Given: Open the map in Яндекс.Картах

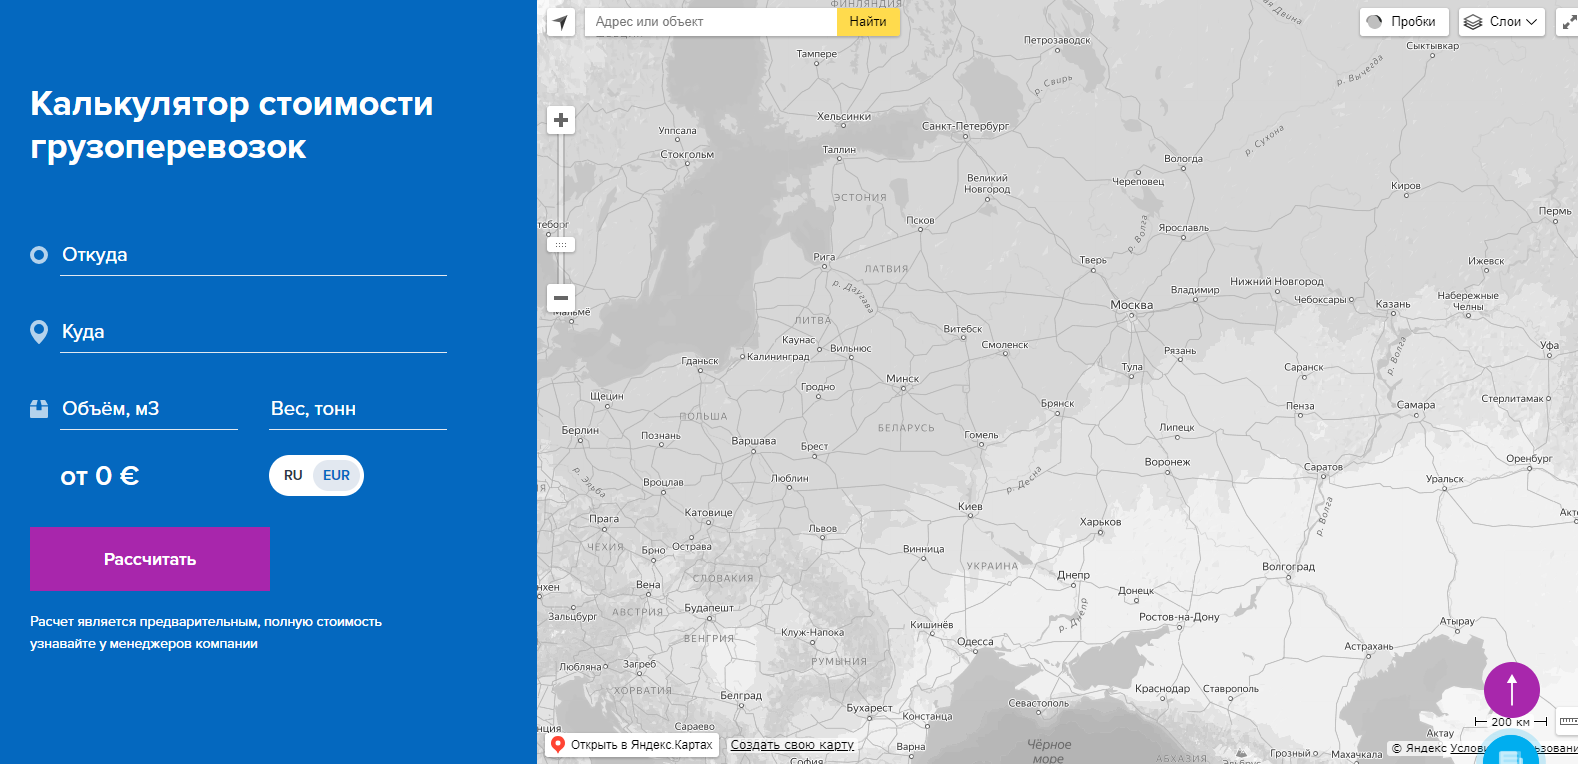Looking at the screenshot, I should pos(632,745).
